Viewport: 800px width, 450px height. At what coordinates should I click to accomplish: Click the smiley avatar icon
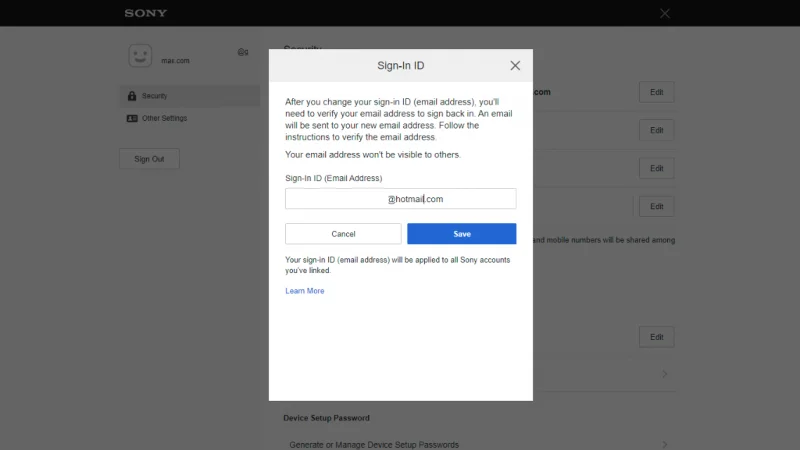click(140, 56)
